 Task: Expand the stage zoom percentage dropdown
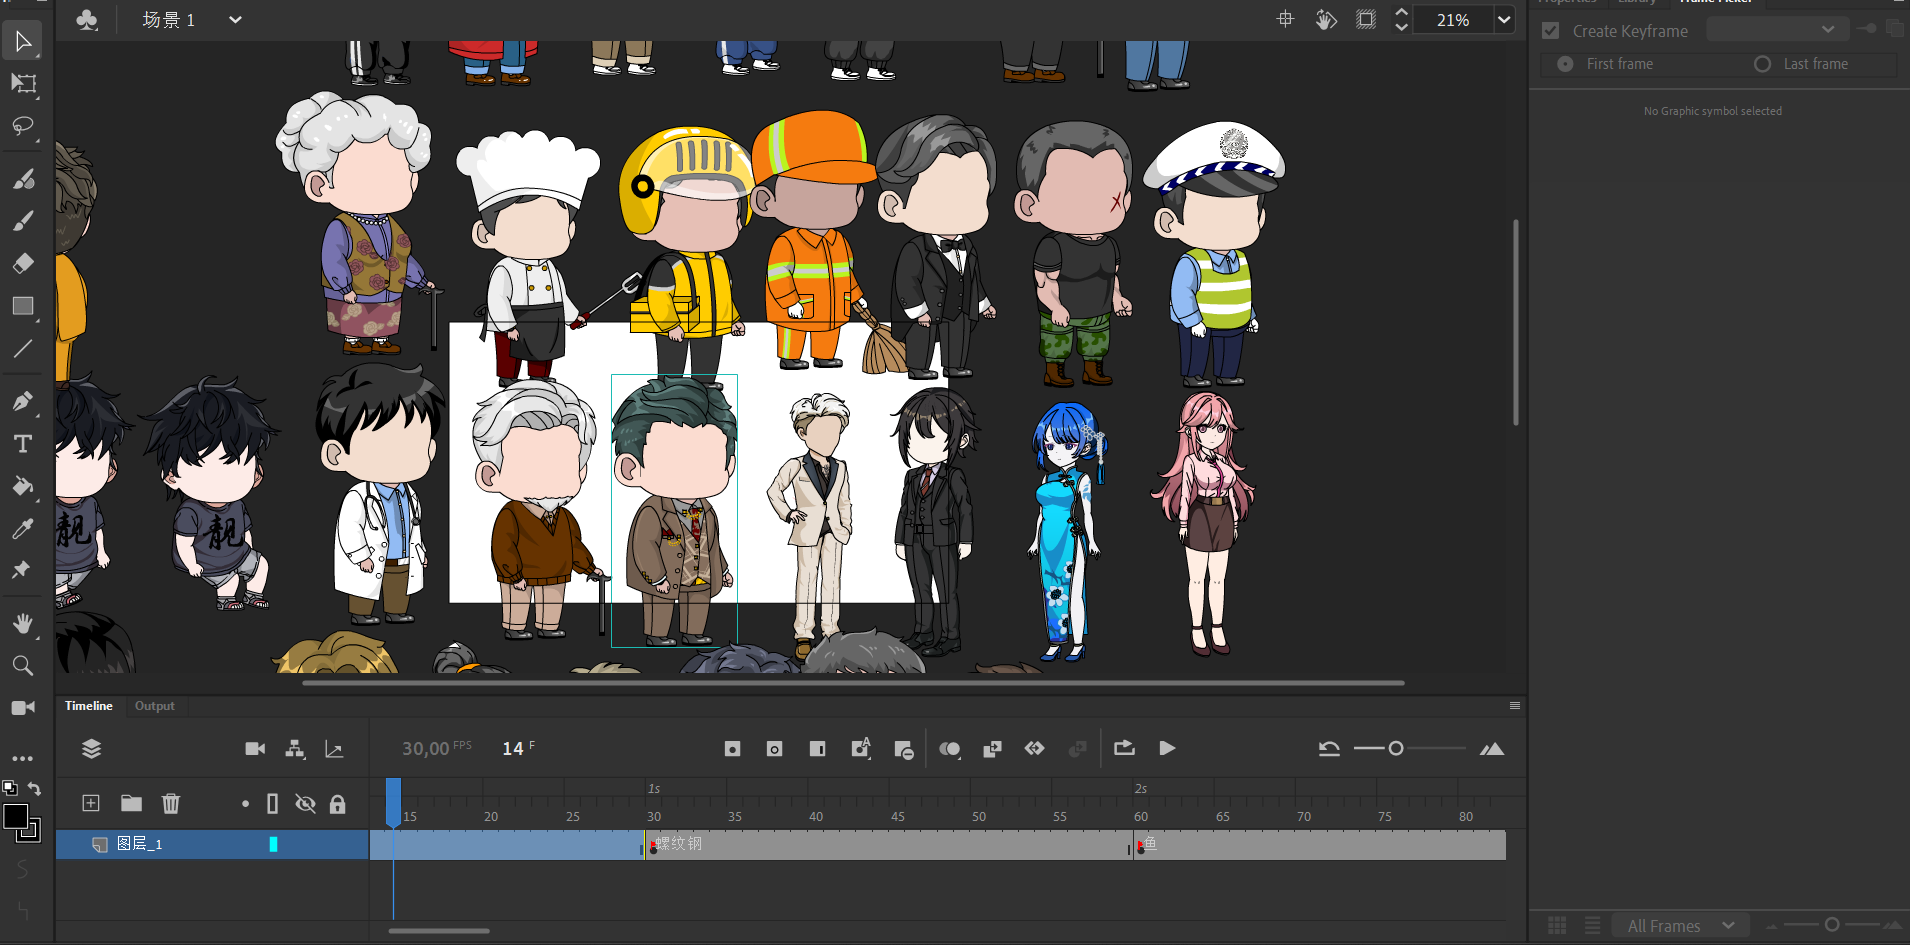[x=1503, y=20]
